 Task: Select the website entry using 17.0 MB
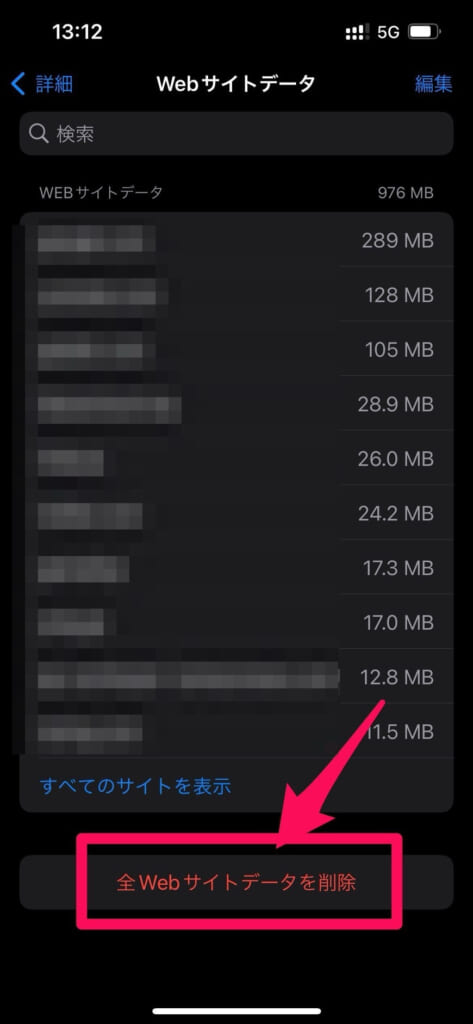(x=236, y=622)
